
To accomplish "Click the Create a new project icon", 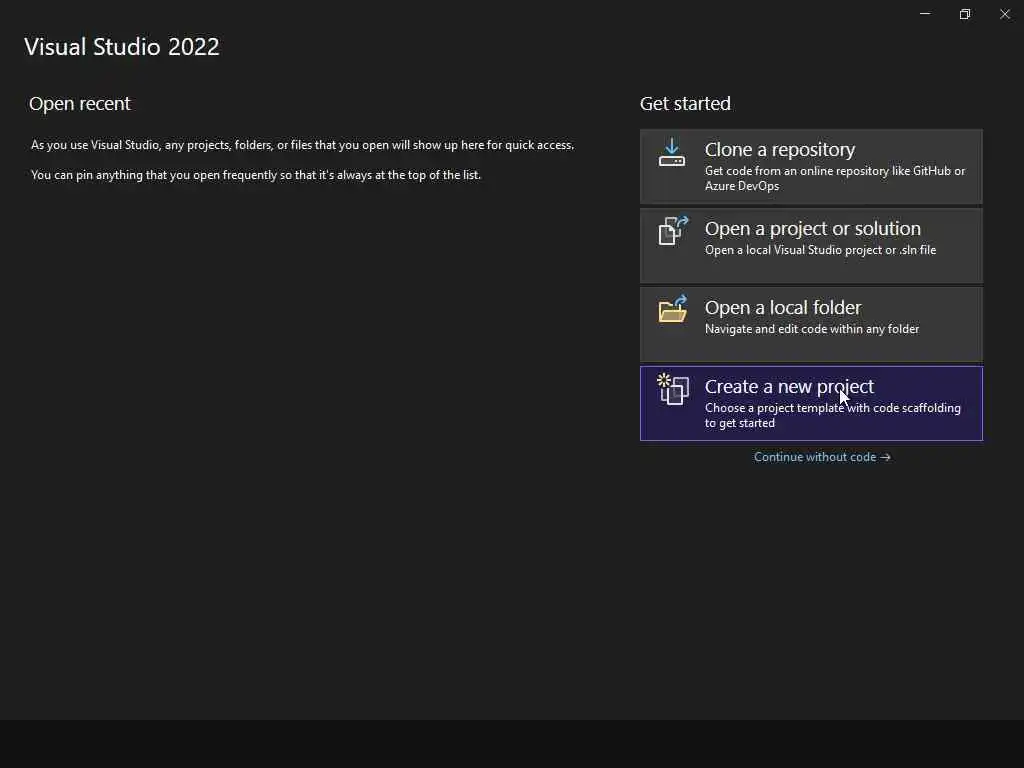I will tap(673, 389).
